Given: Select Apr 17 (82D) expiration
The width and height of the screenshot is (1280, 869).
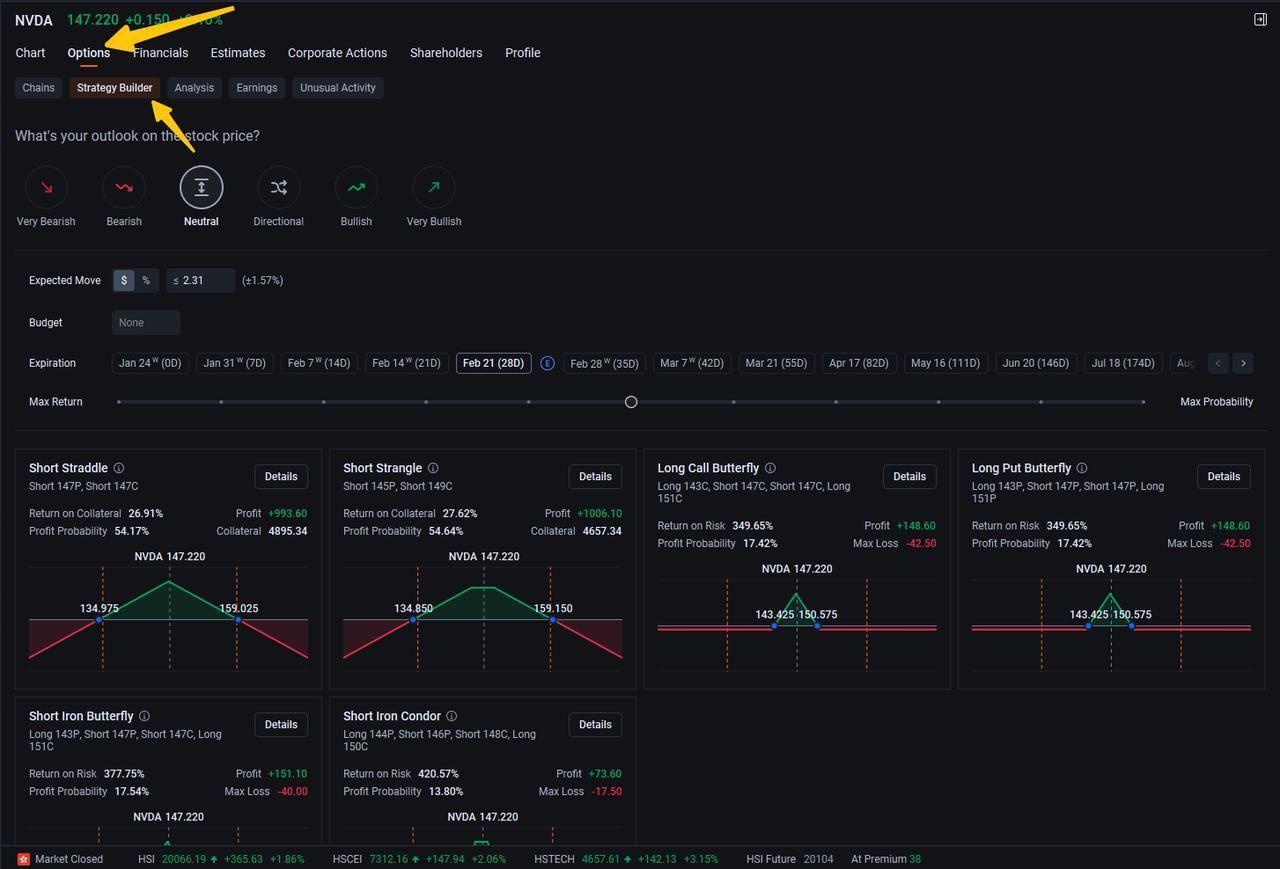Looking at the screenshot, I should (859, 363).
